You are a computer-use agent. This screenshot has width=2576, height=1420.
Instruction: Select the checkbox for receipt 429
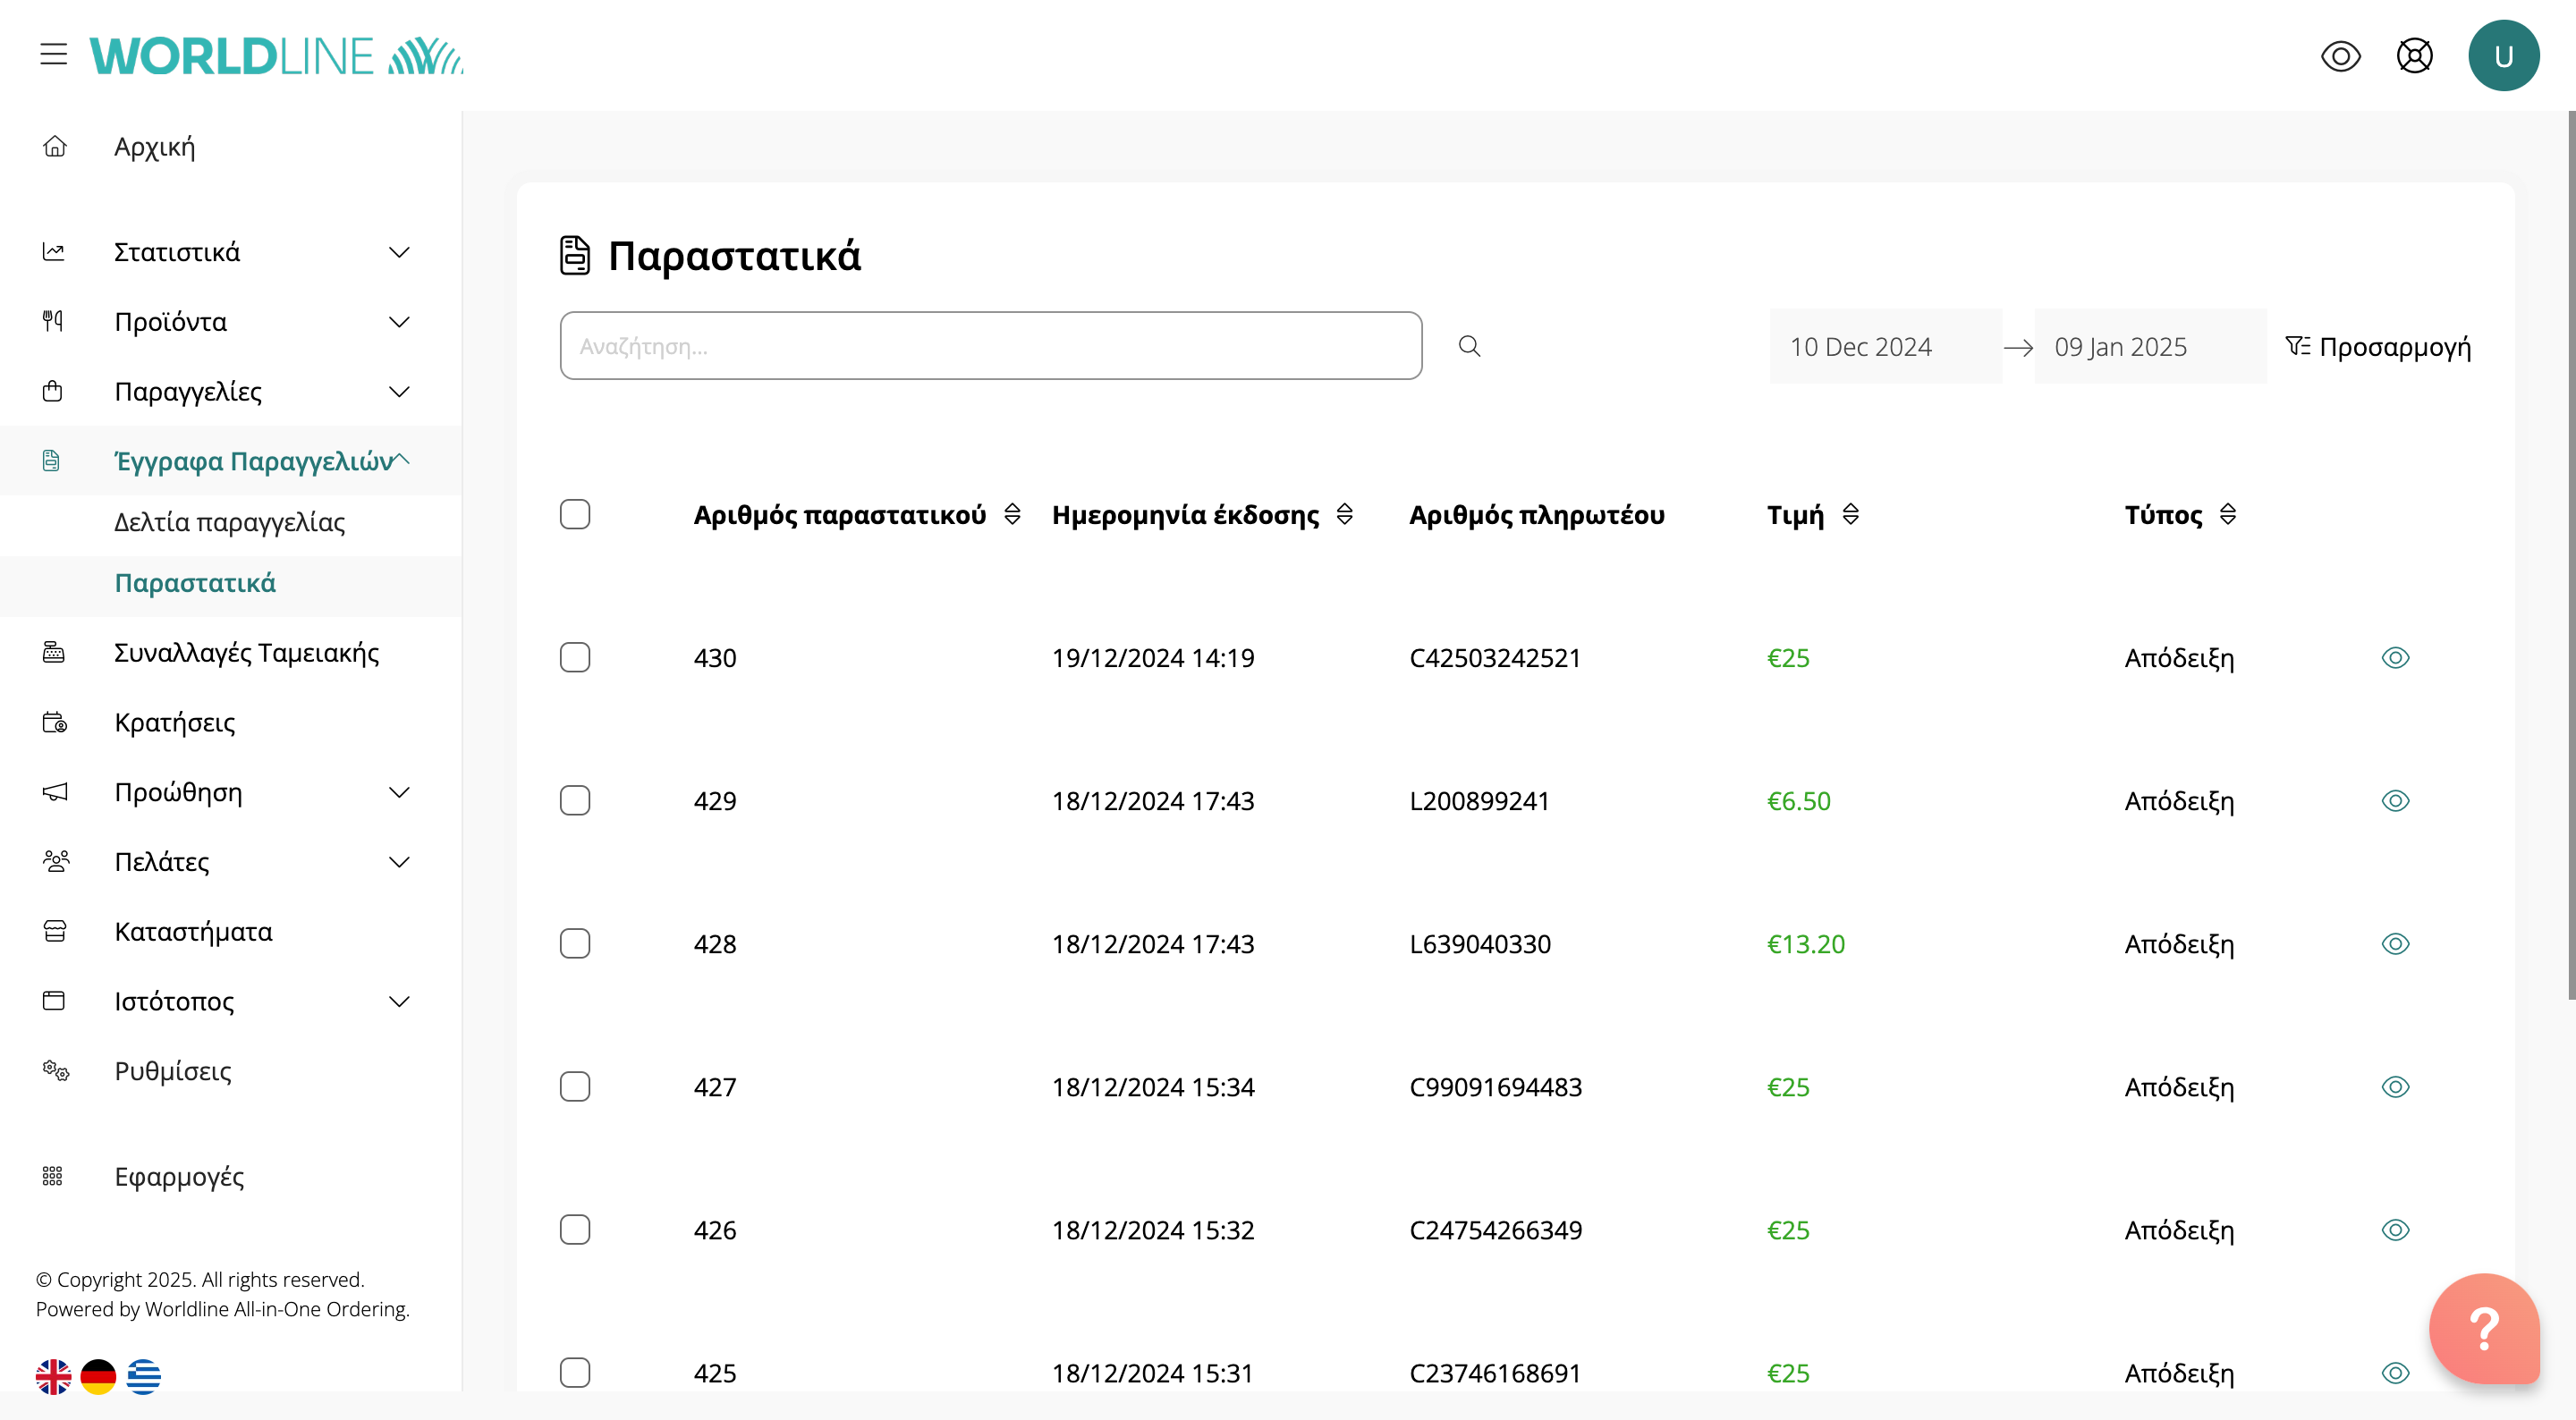tap(575, 801)
